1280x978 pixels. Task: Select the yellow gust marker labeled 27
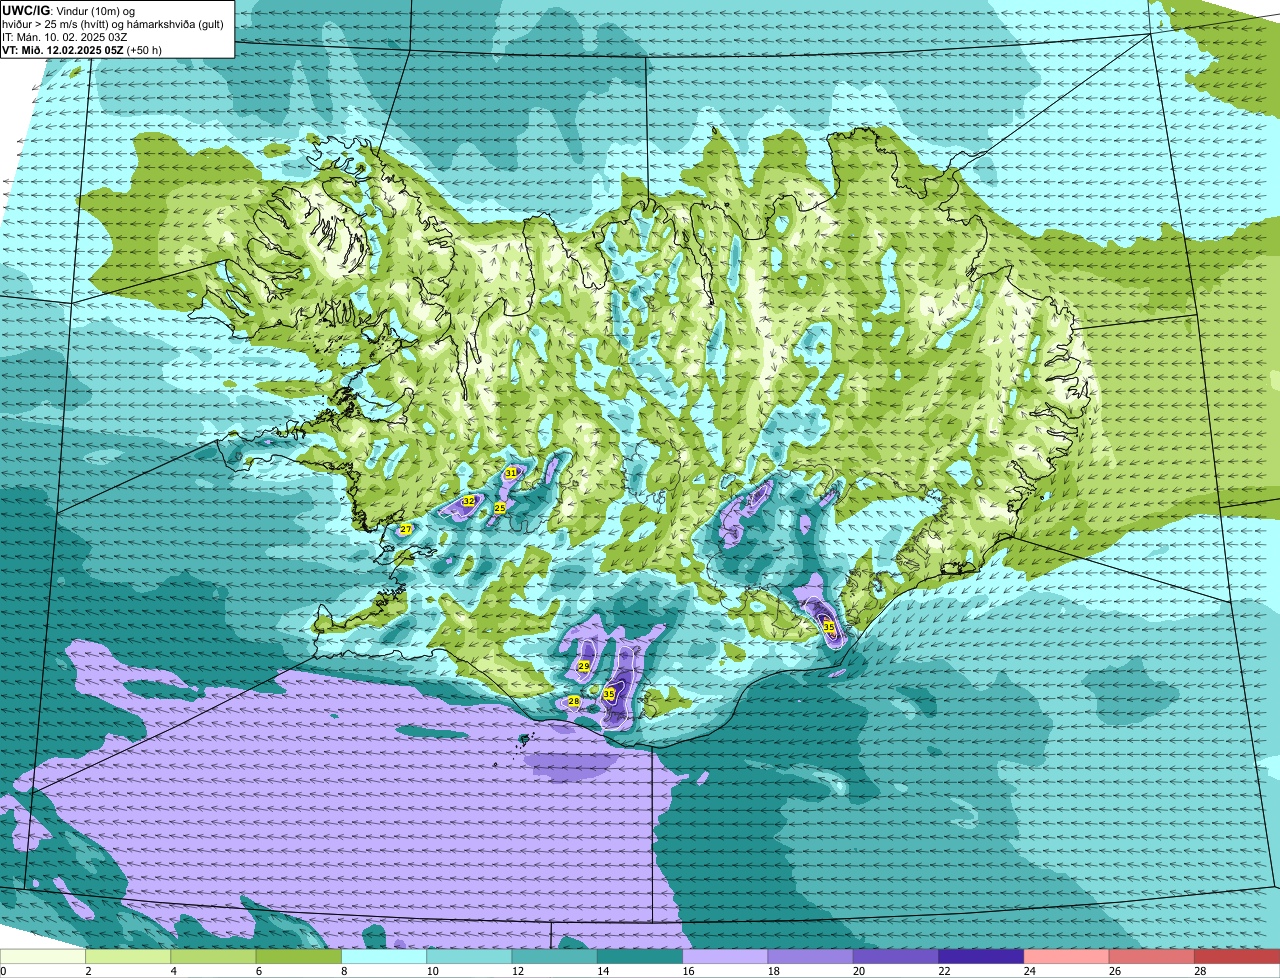coord(406,529)
